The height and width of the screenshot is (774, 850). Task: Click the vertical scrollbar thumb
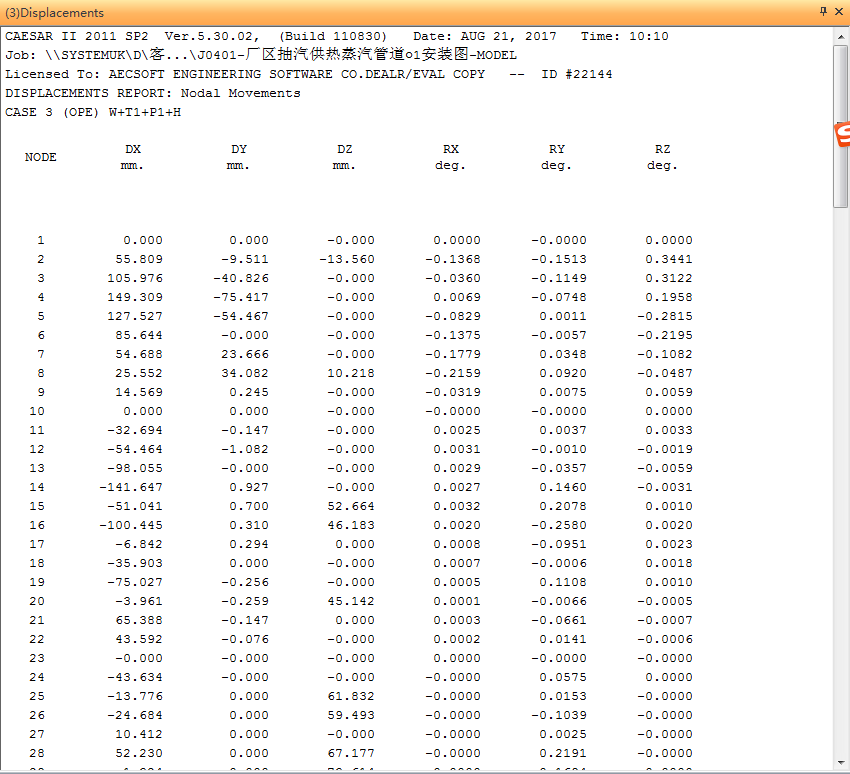point(841,125)
